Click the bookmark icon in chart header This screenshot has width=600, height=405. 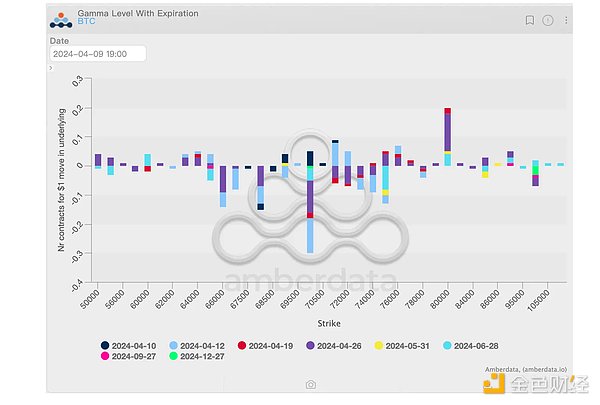coord(530,20)
